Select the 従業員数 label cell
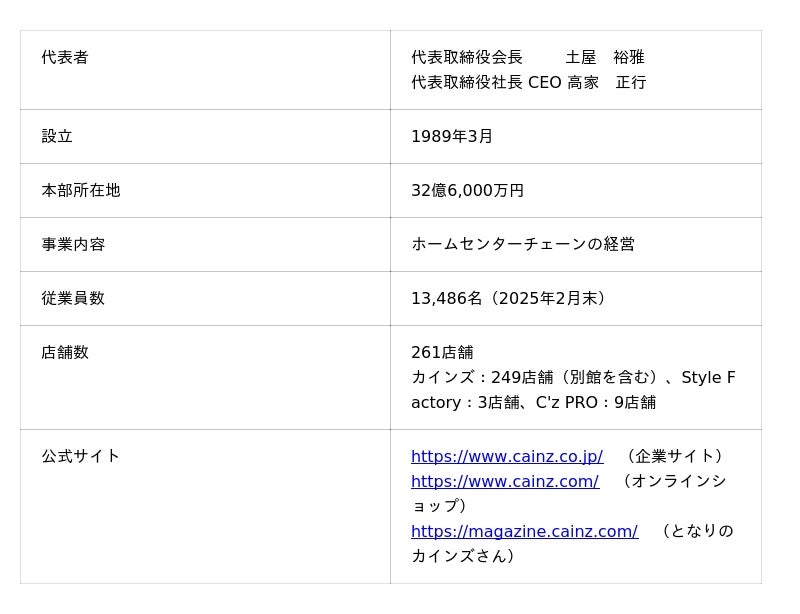This screenshot has height=614, width=800. tap(73, 298)
